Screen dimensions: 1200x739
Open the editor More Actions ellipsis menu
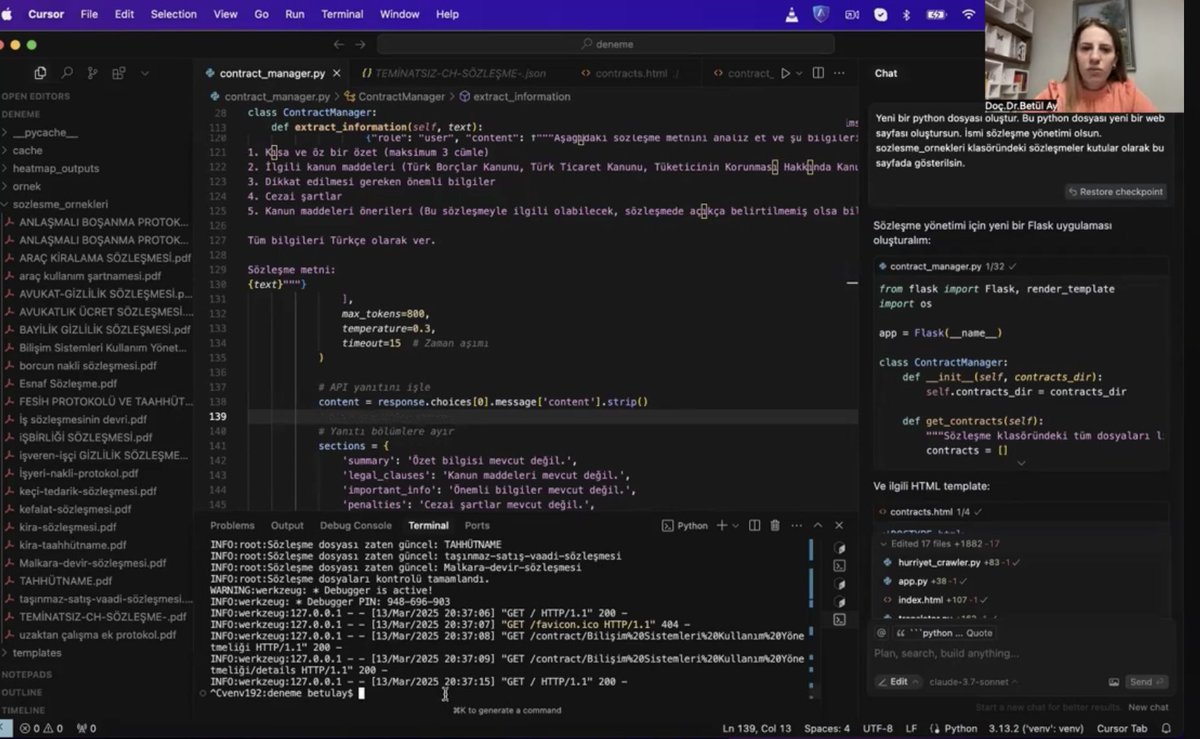(x=839, y=73)
